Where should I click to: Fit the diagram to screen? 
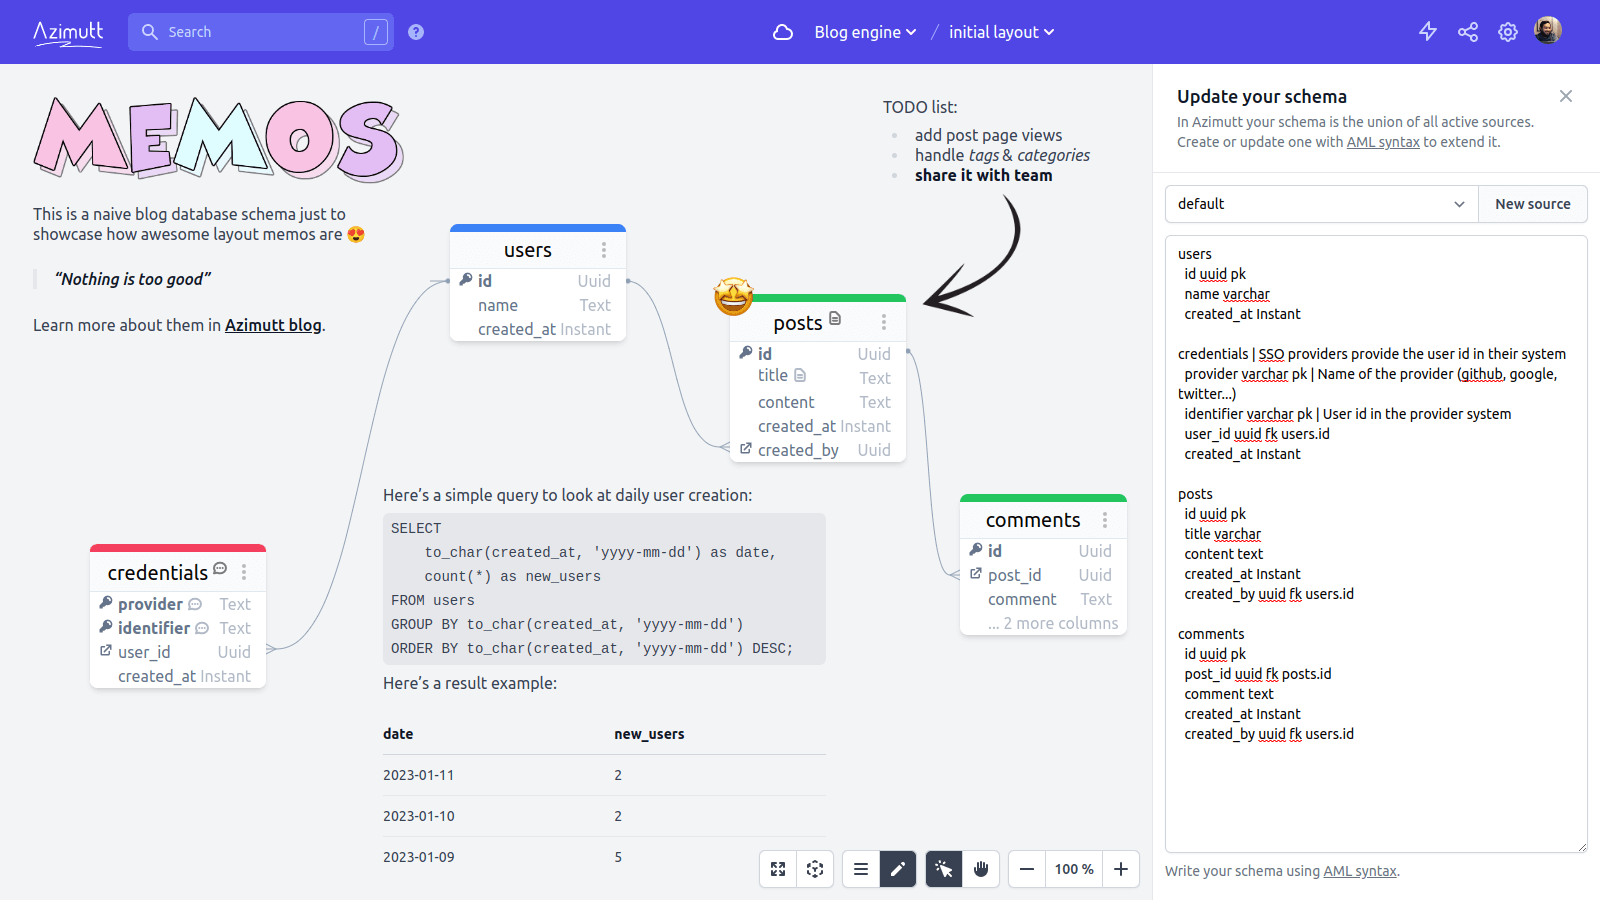tap(815, 869)
